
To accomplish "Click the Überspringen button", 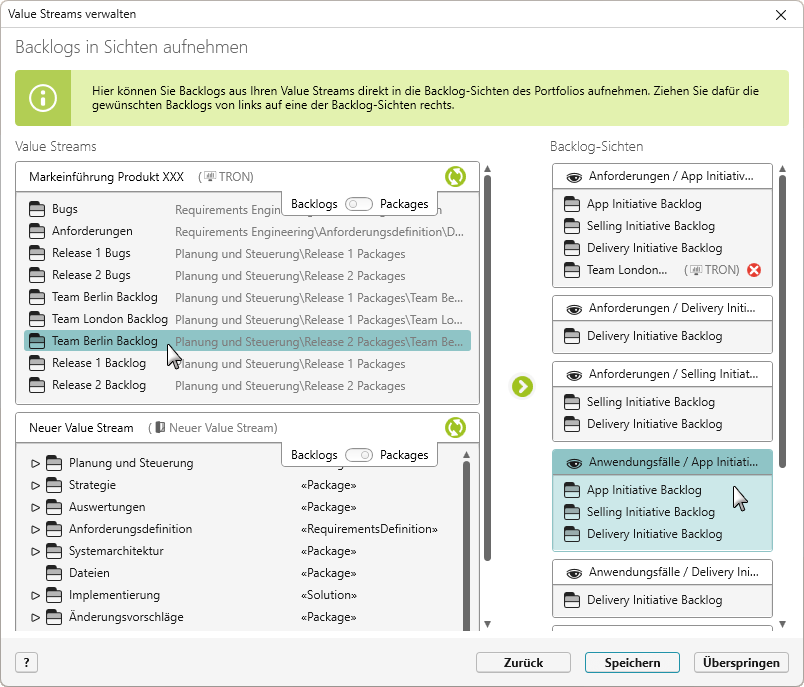I will [741, 662].
